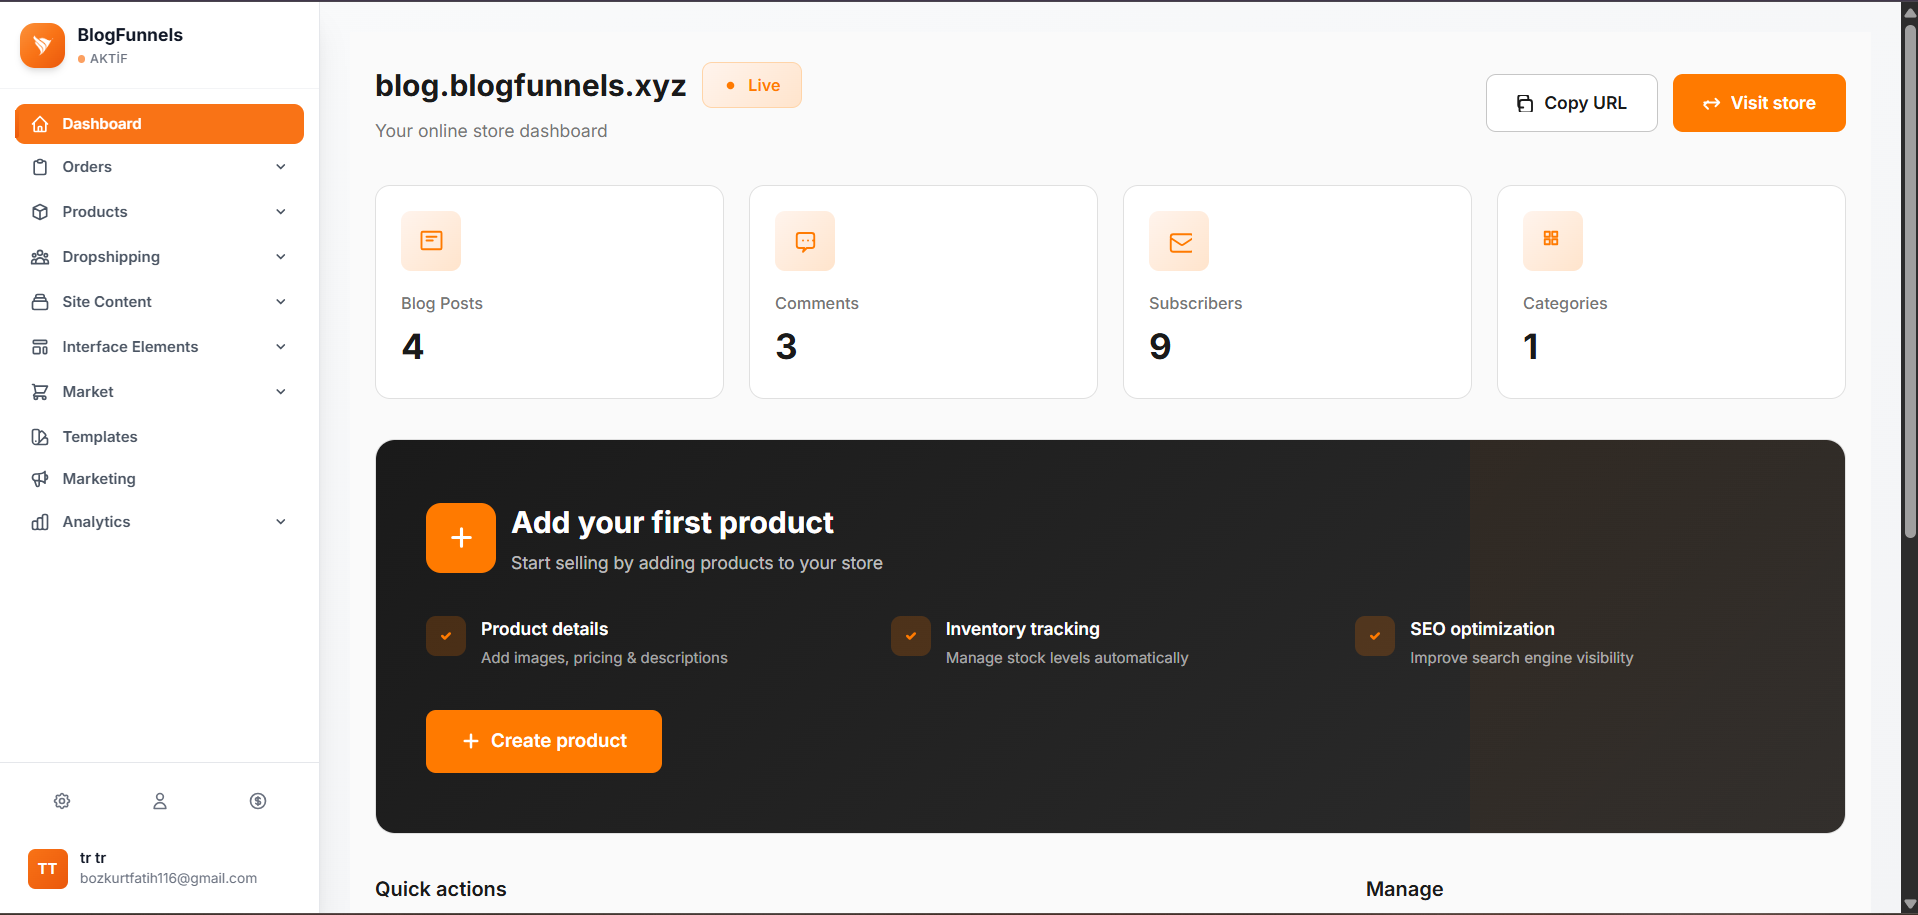Select the Templates icon
This screenshot has width=1918, height=915.
point(40,437)
